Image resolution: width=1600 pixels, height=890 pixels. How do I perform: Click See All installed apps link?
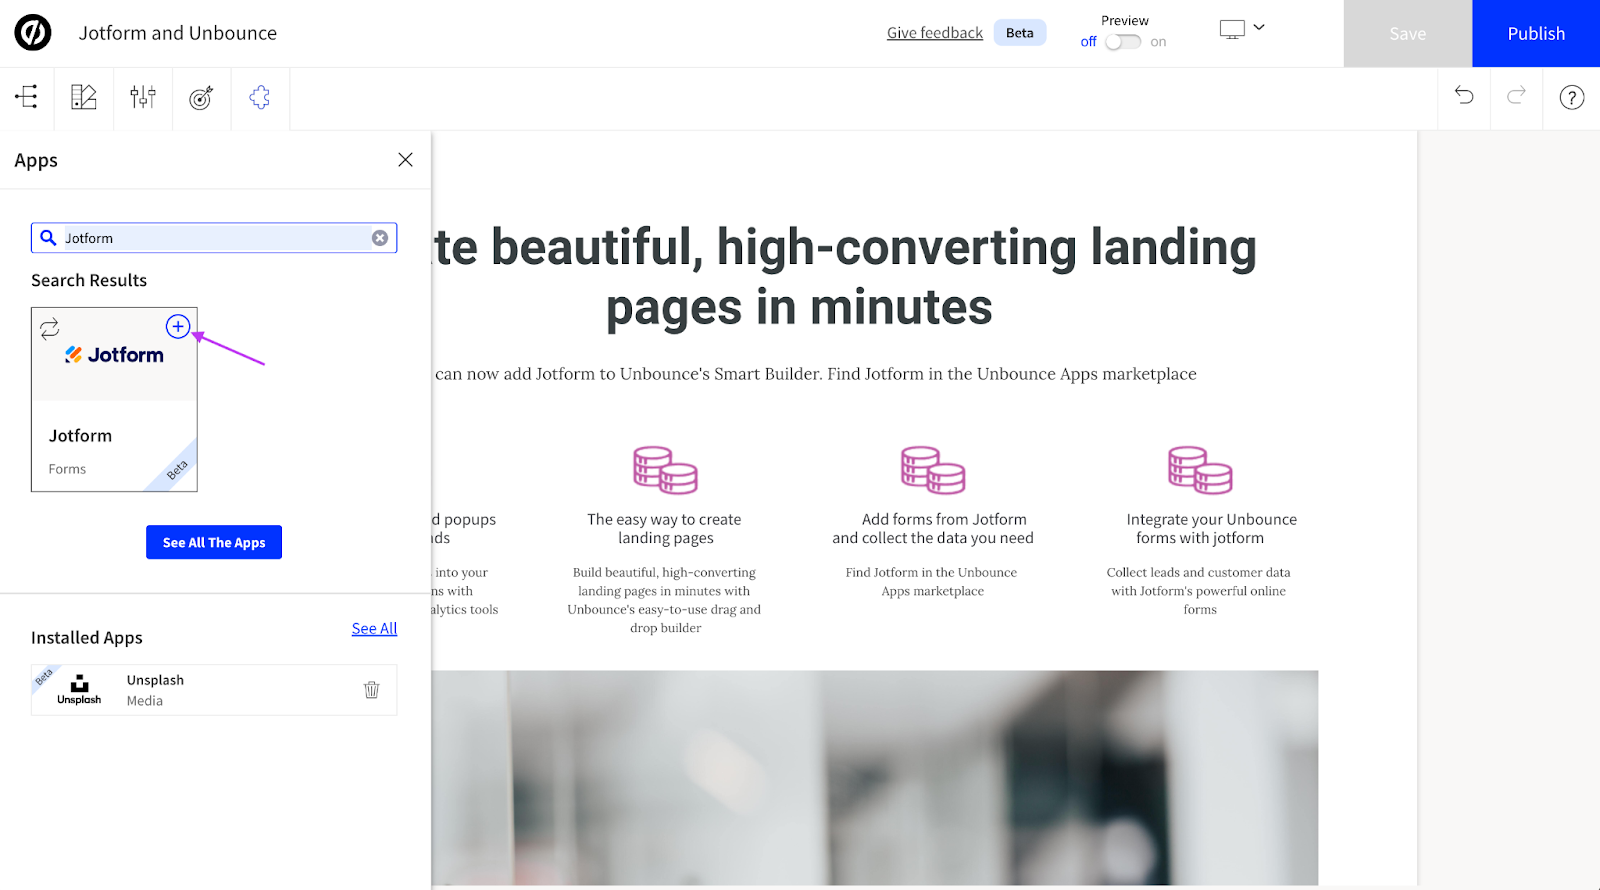[374, 628]
